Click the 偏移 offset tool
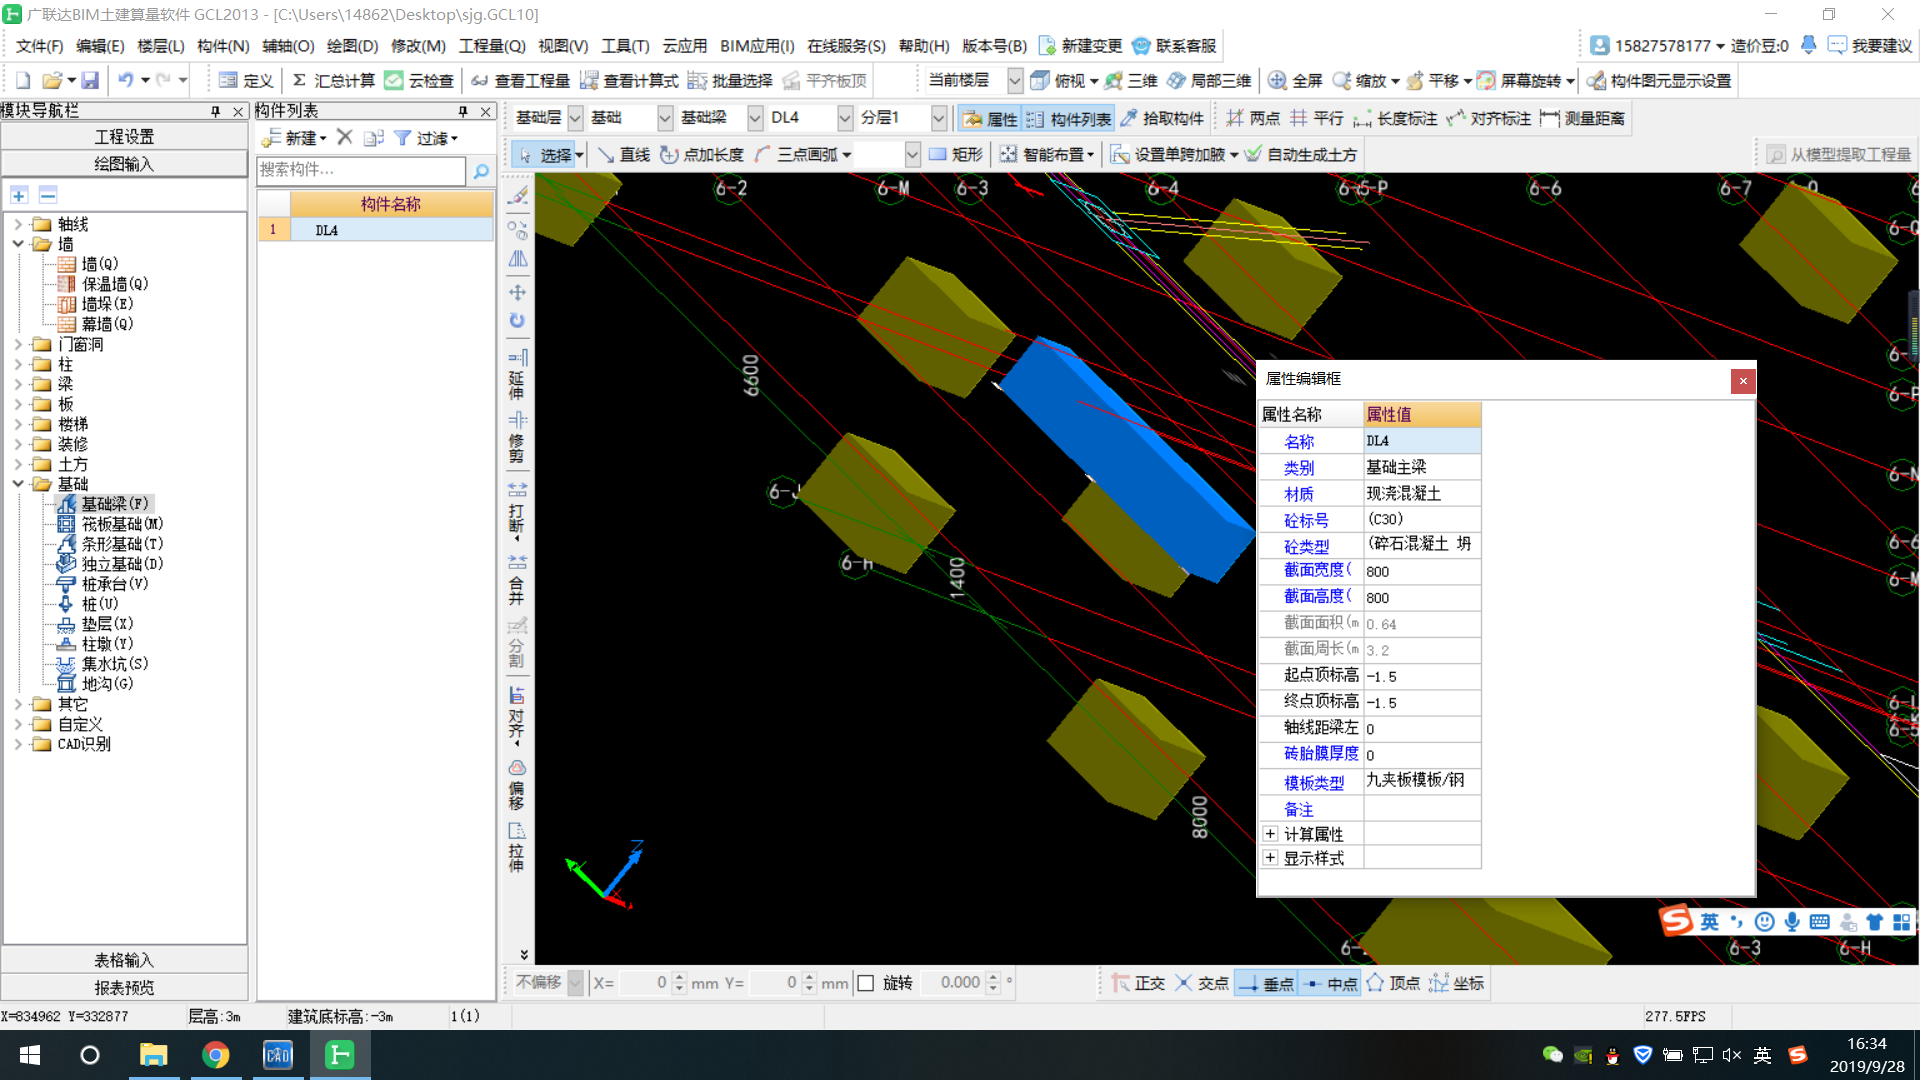The height and width of the screenshot is (1080, 1920). [517, 786]
